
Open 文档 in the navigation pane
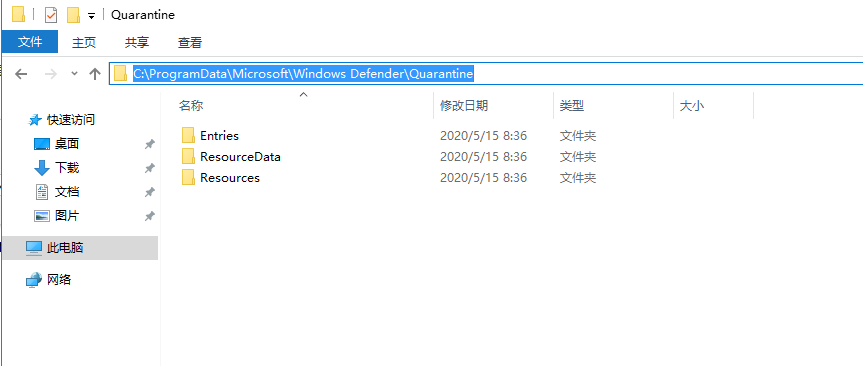click(67, 192)
